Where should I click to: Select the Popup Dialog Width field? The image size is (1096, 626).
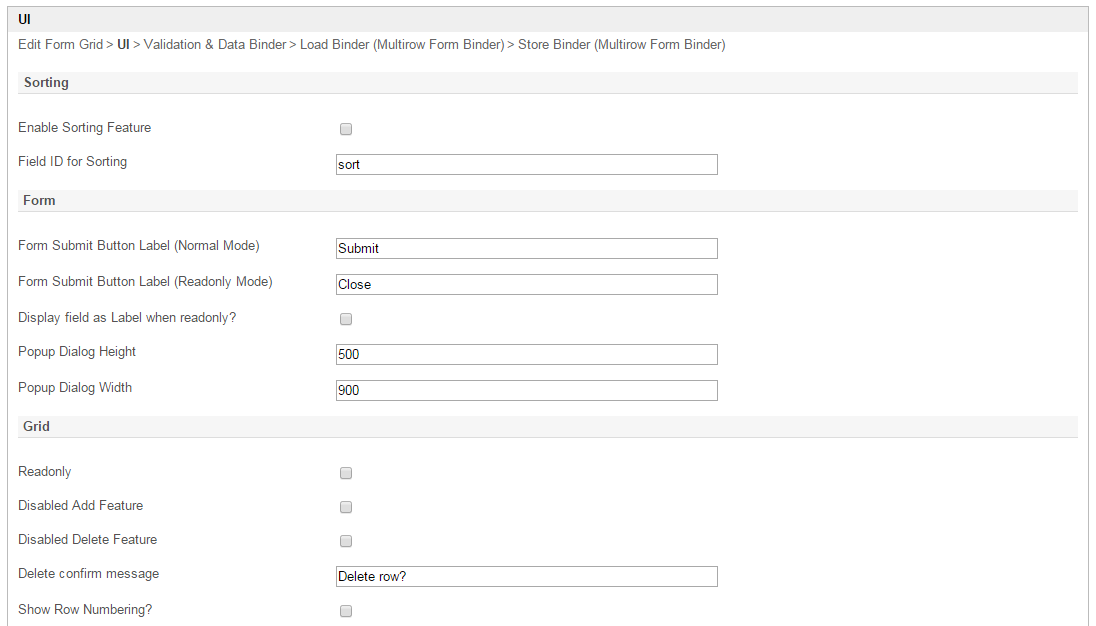click(x=526, y=391)
